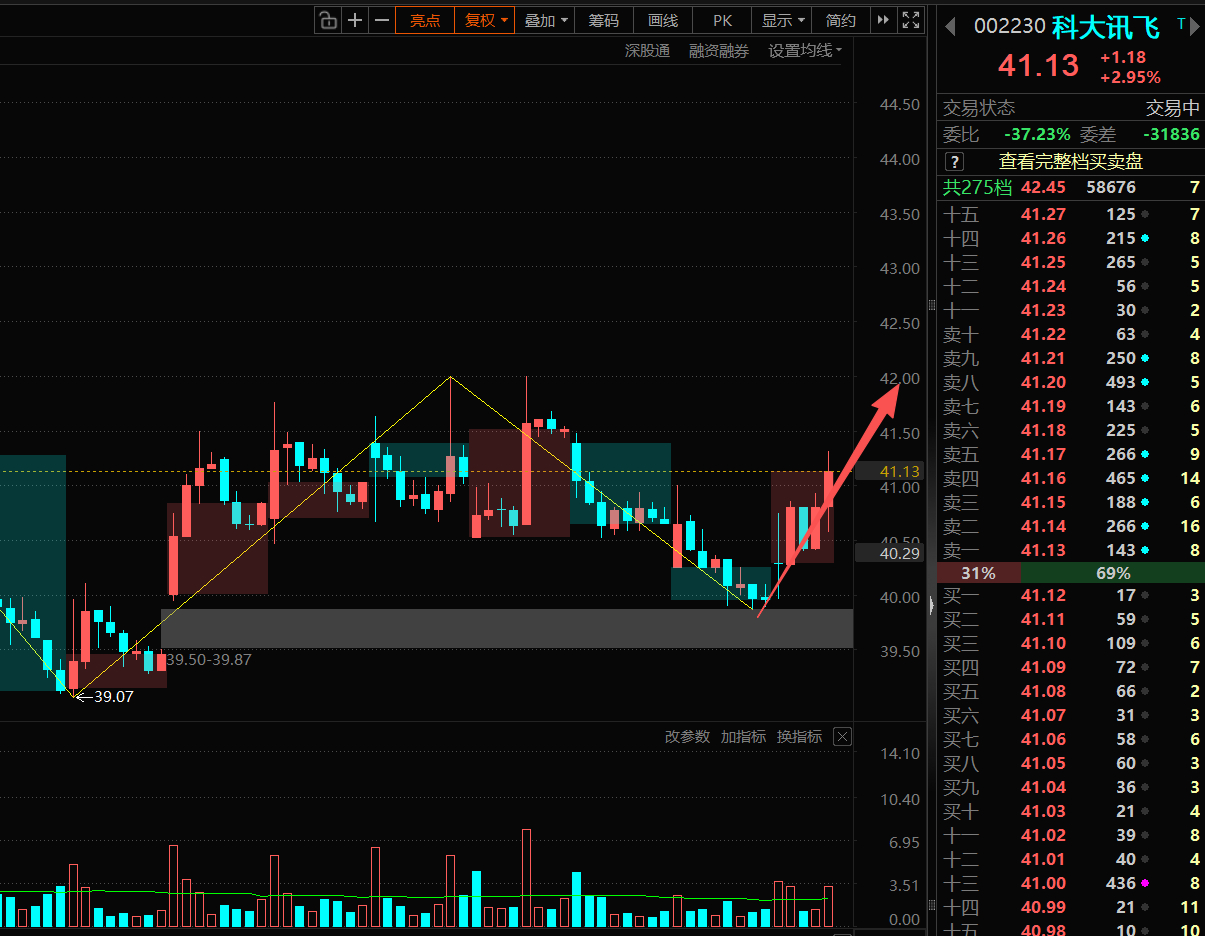
Task: Click 加指标 to add an indicator
Action: [x=743, y=737]
